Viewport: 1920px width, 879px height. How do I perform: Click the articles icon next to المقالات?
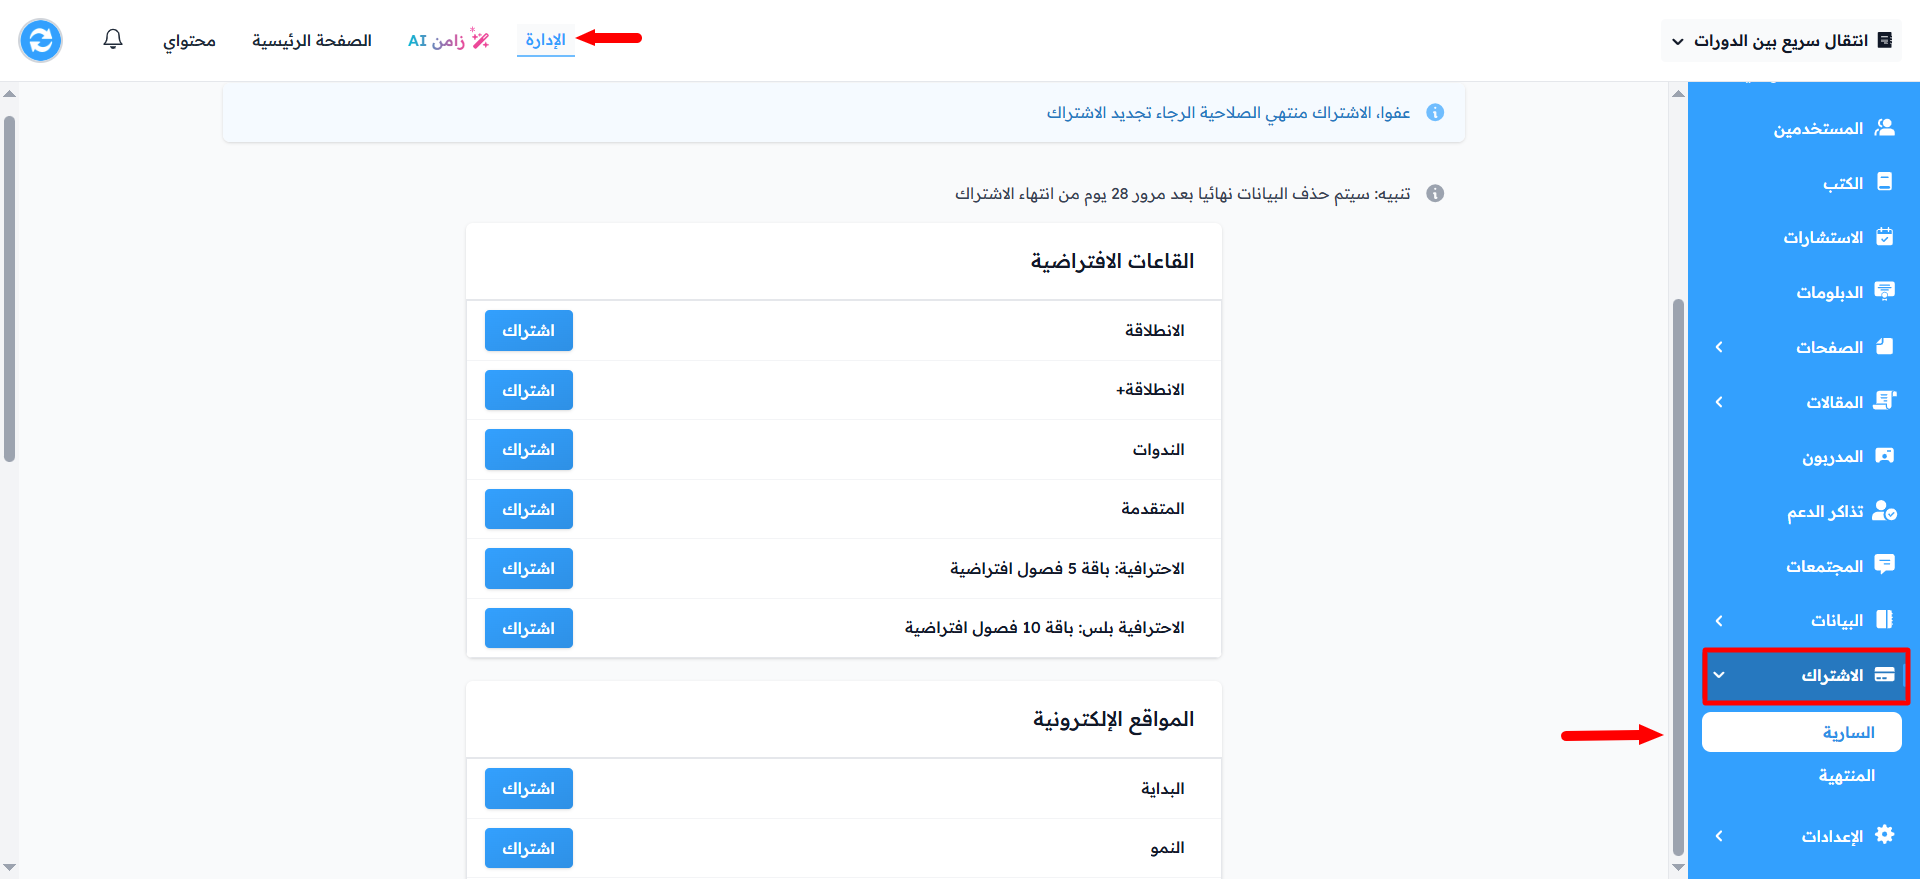pyautogui.click(x=1885, y=401)
